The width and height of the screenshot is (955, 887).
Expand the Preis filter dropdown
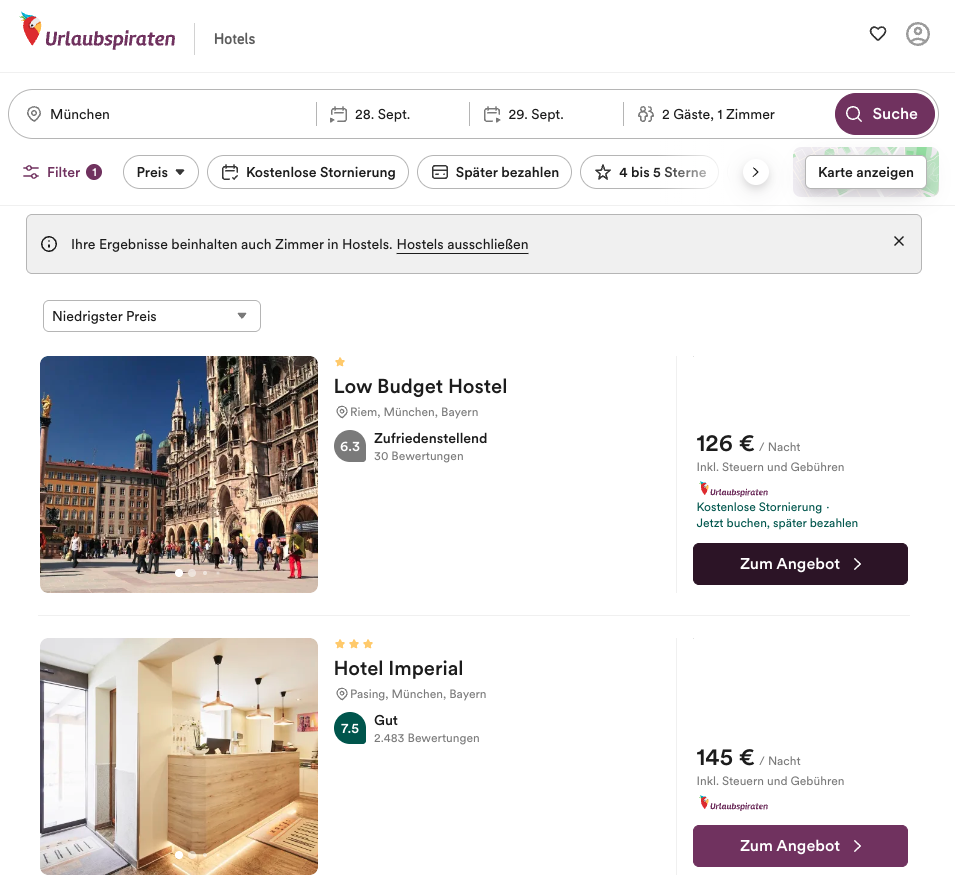(x=161, y=172)
